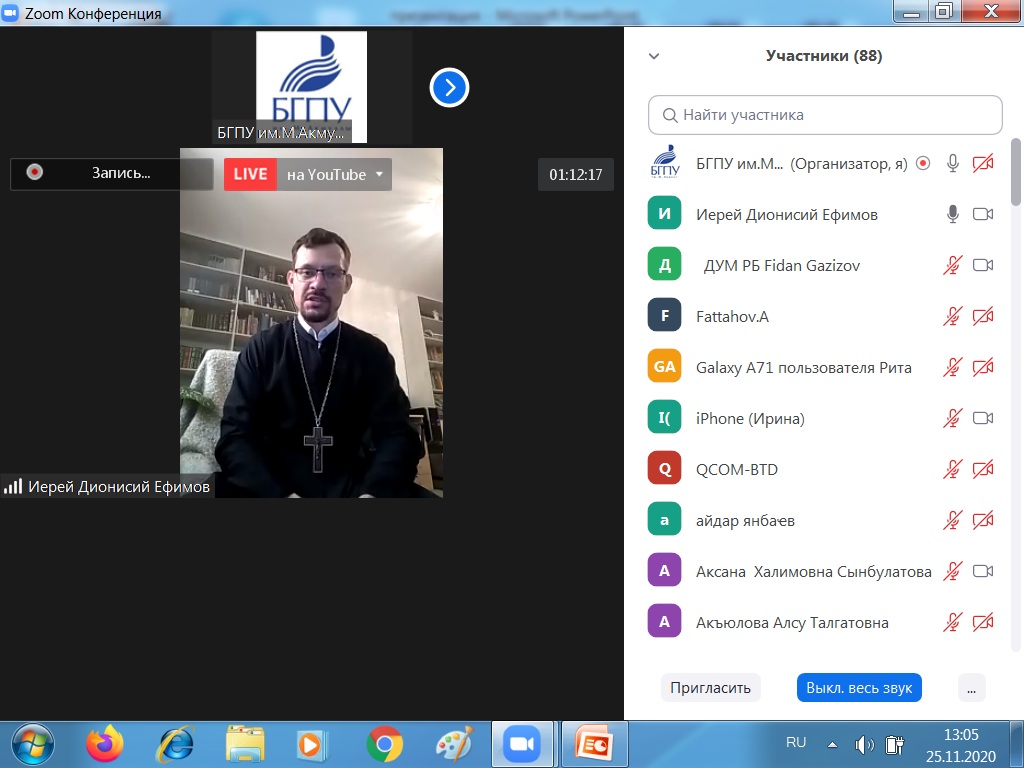Open Firefox from the taskbar
The width and height of the screenshot is (1024, 768).
104,744
